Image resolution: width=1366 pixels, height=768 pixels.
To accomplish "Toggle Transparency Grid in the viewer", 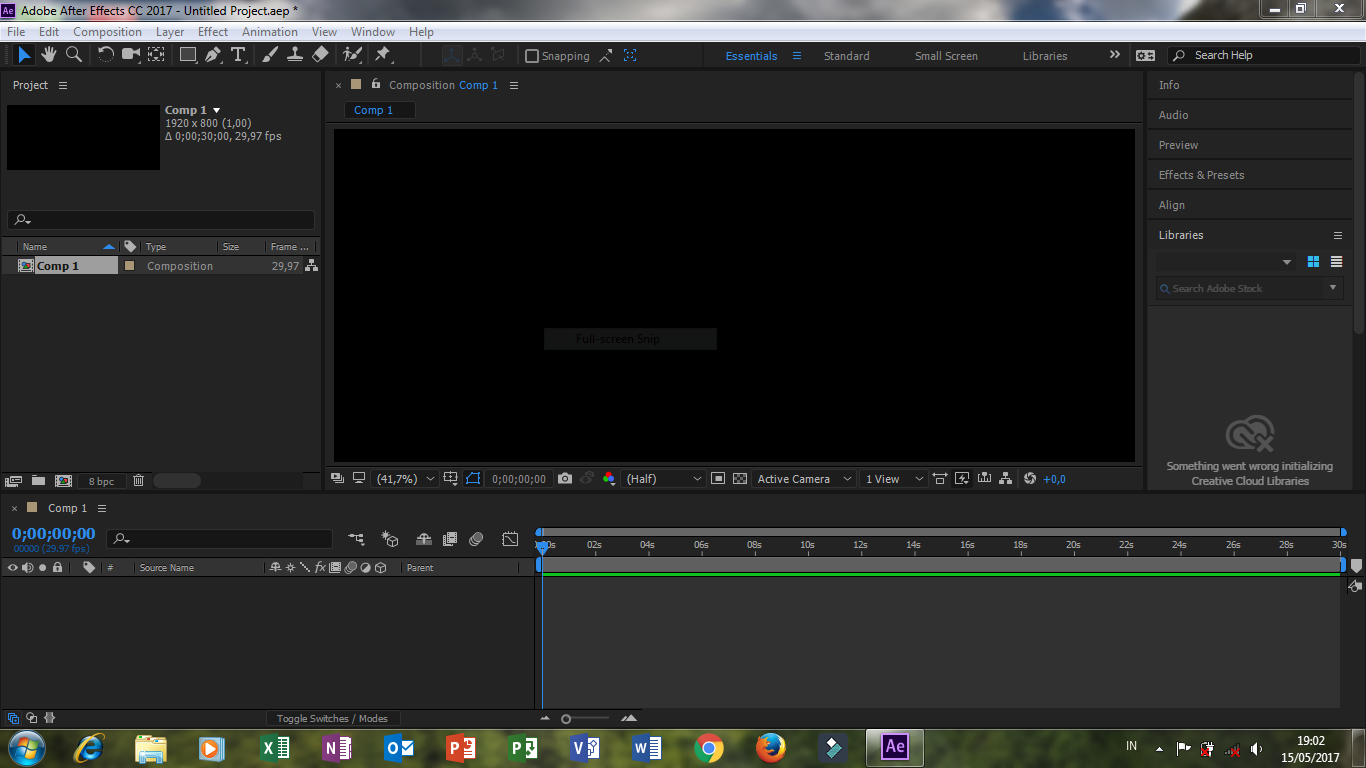I will 739,479.
